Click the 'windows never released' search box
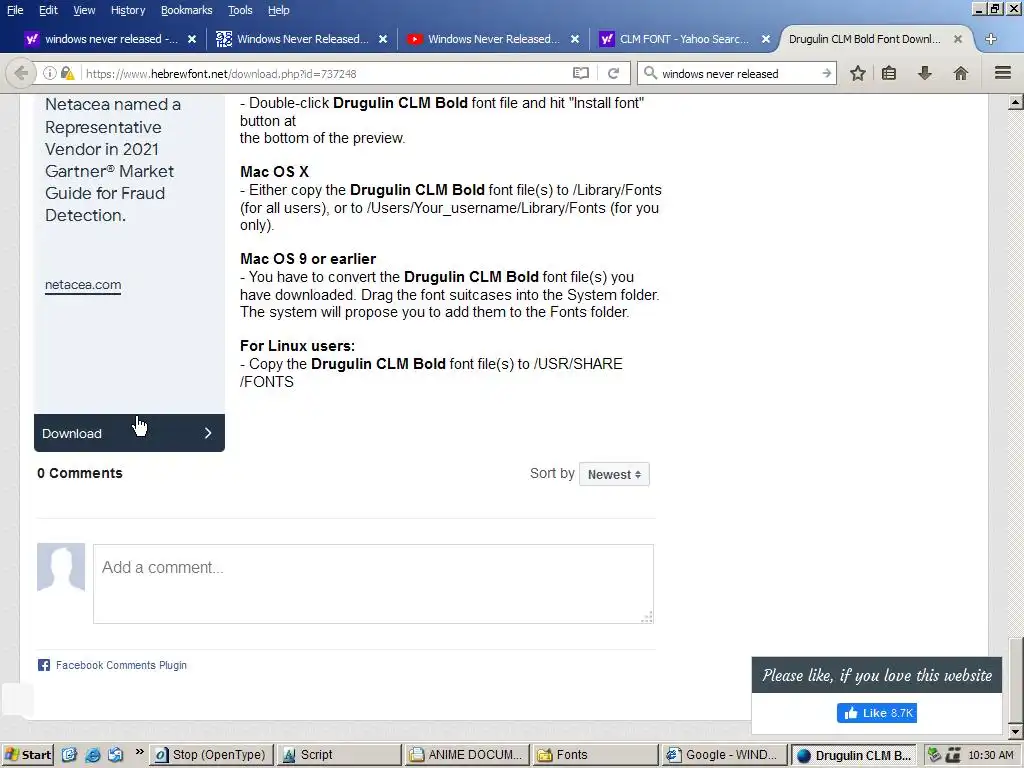Screen dimensions: 1024x768 click(x=736, y=73)
